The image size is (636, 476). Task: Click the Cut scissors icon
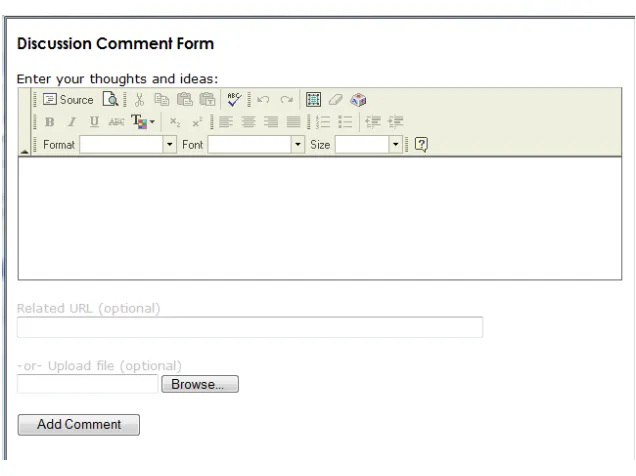tap(140, 99)
